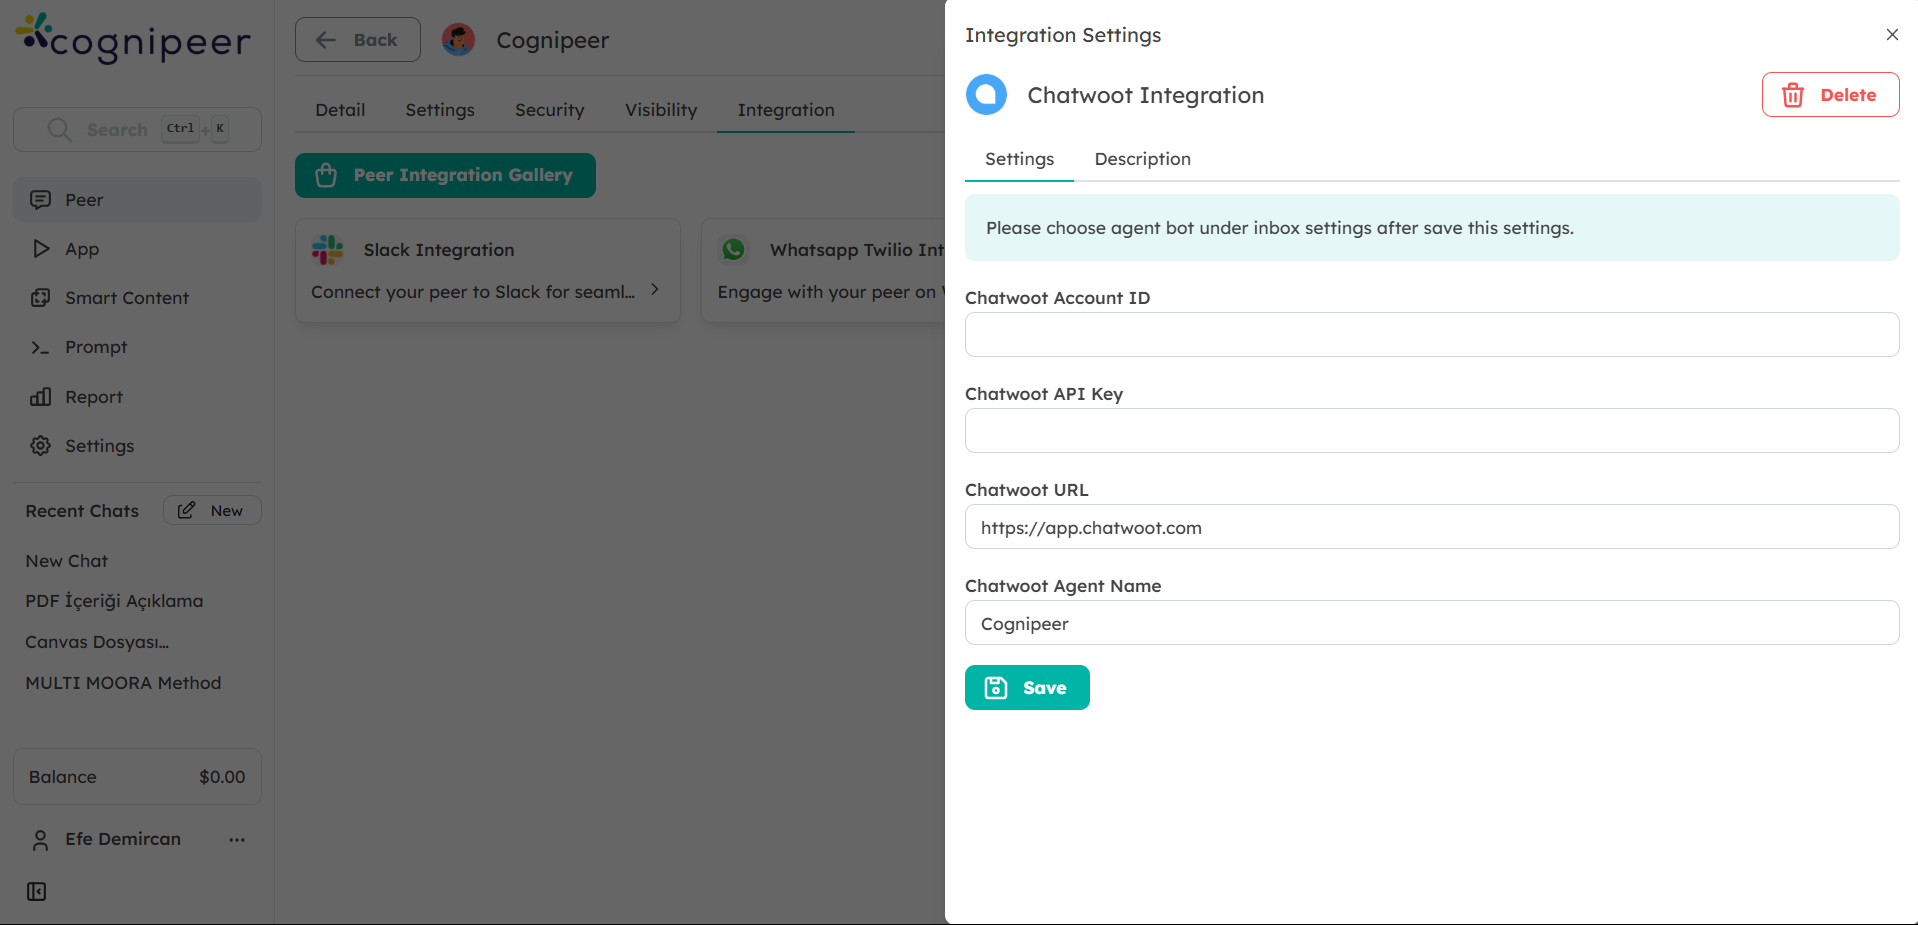Delete the Chatwoot integration
The width and height of the screenshot is (1918, 925).
(1829, 95)
